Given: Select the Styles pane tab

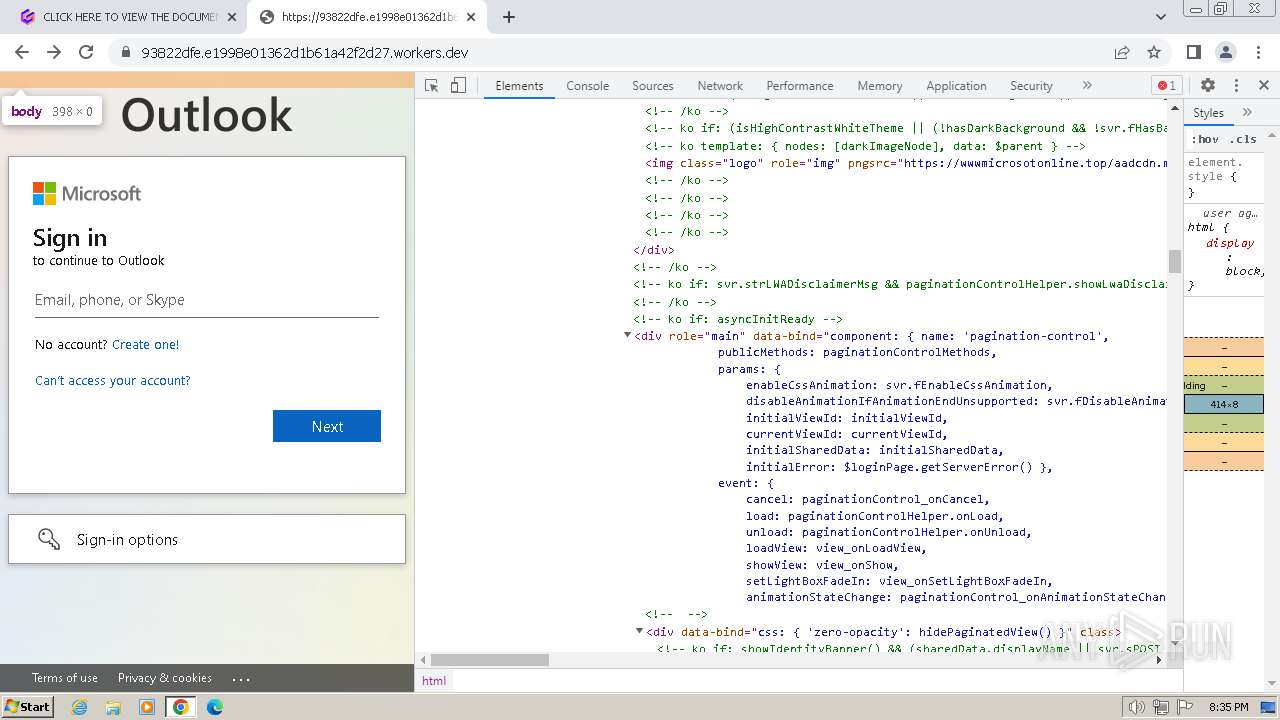Looking at the screenshot, I should point(1208,113).
